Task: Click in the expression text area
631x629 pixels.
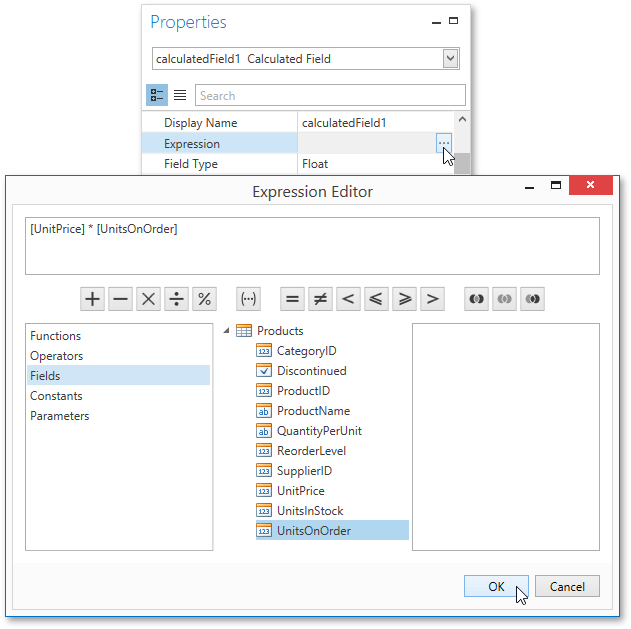Action: point(312,246)
